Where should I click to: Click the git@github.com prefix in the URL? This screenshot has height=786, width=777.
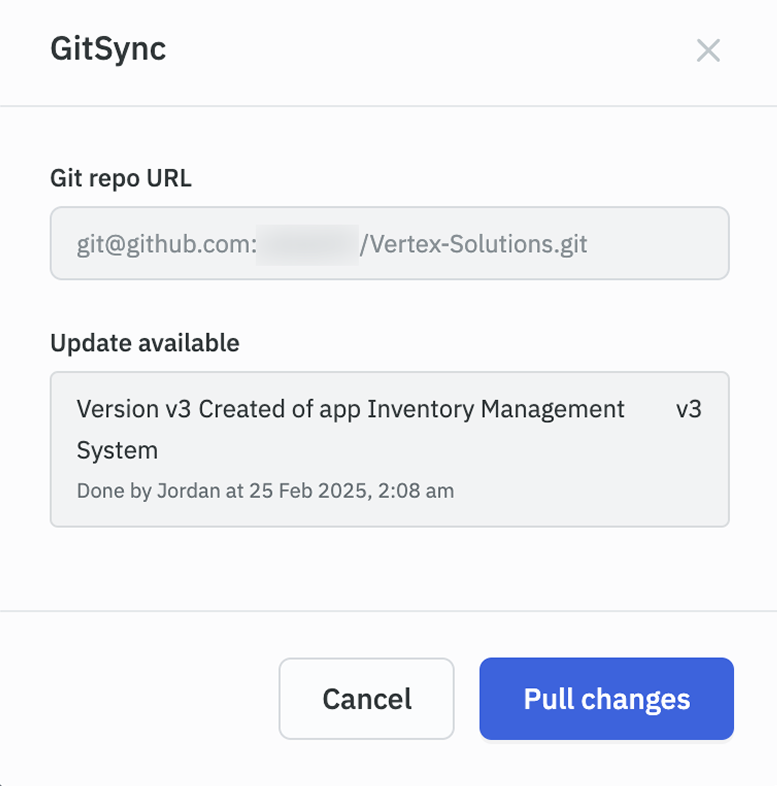(x=166, y=244)
